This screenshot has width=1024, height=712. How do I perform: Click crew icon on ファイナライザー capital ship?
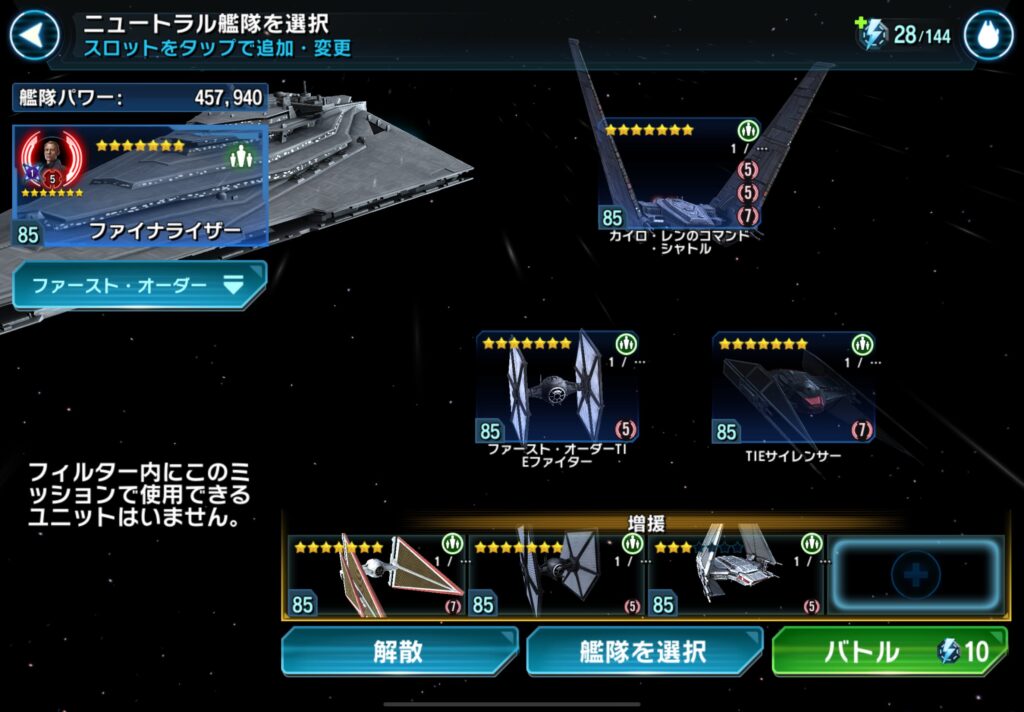click(x=241, y=156)
